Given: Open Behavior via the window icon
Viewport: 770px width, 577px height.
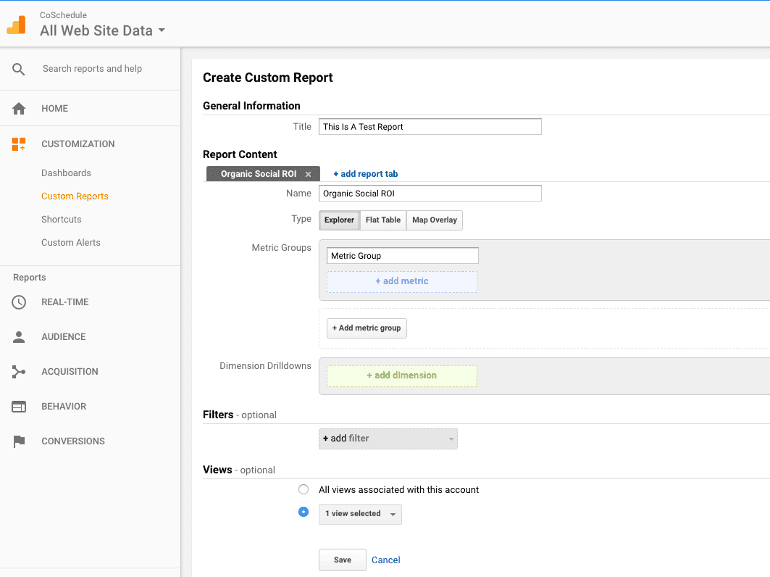Looking at the screenshot, I should 19,407.
